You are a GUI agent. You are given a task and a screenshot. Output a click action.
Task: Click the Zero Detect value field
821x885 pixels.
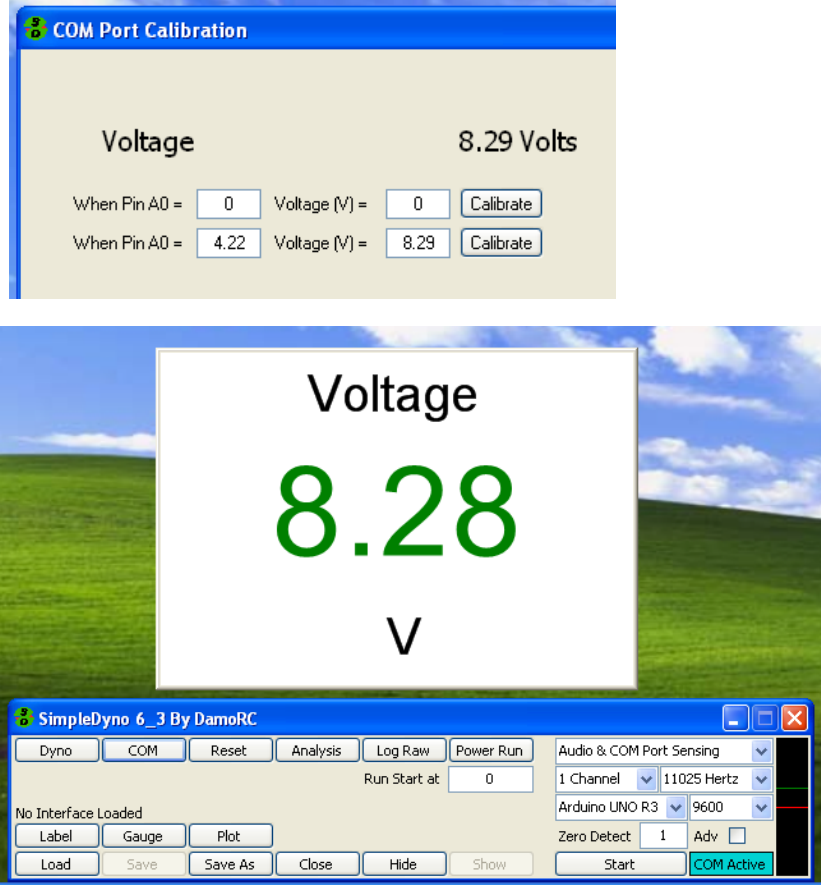click(663, 835)
